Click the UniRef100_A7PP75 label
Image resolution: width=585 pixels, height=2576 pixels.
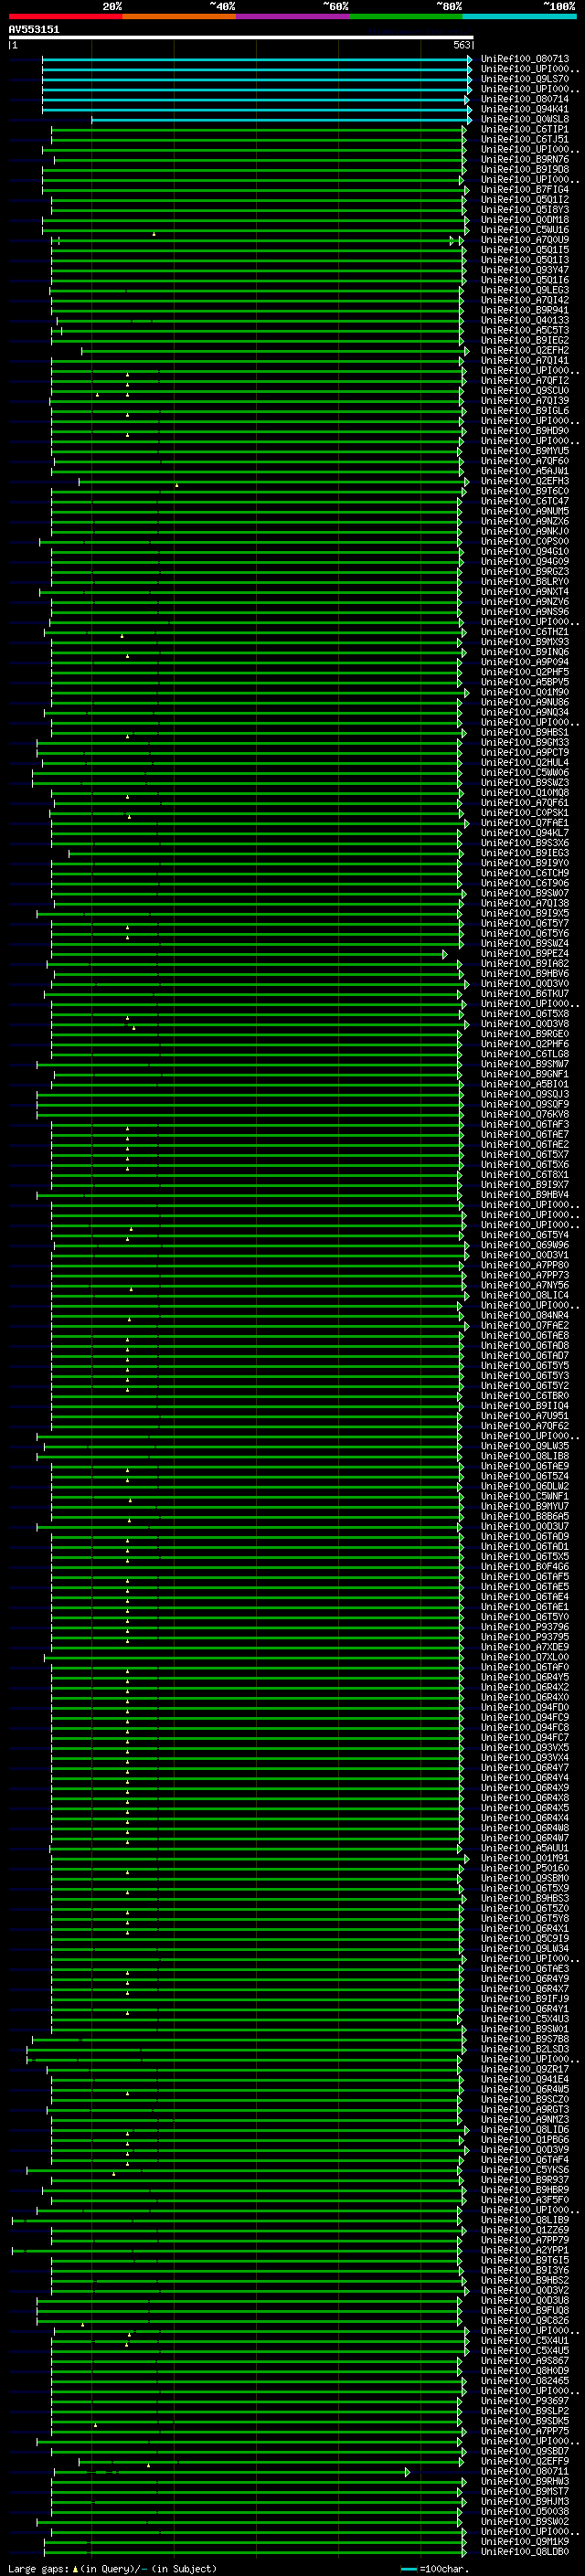[x=525, y=2430]
